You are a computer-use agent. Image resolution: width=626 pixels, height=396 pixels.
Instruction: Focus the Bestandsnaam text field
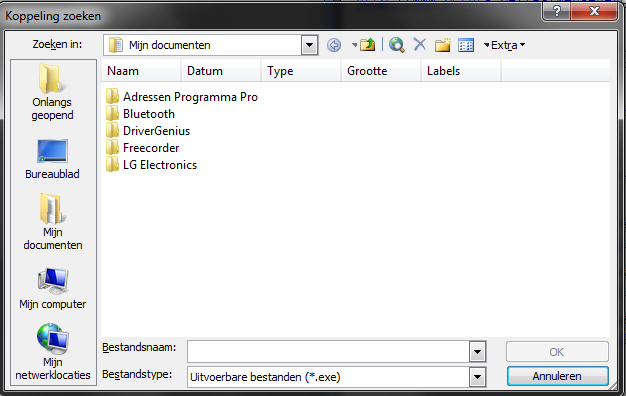[x=329, y=352]
